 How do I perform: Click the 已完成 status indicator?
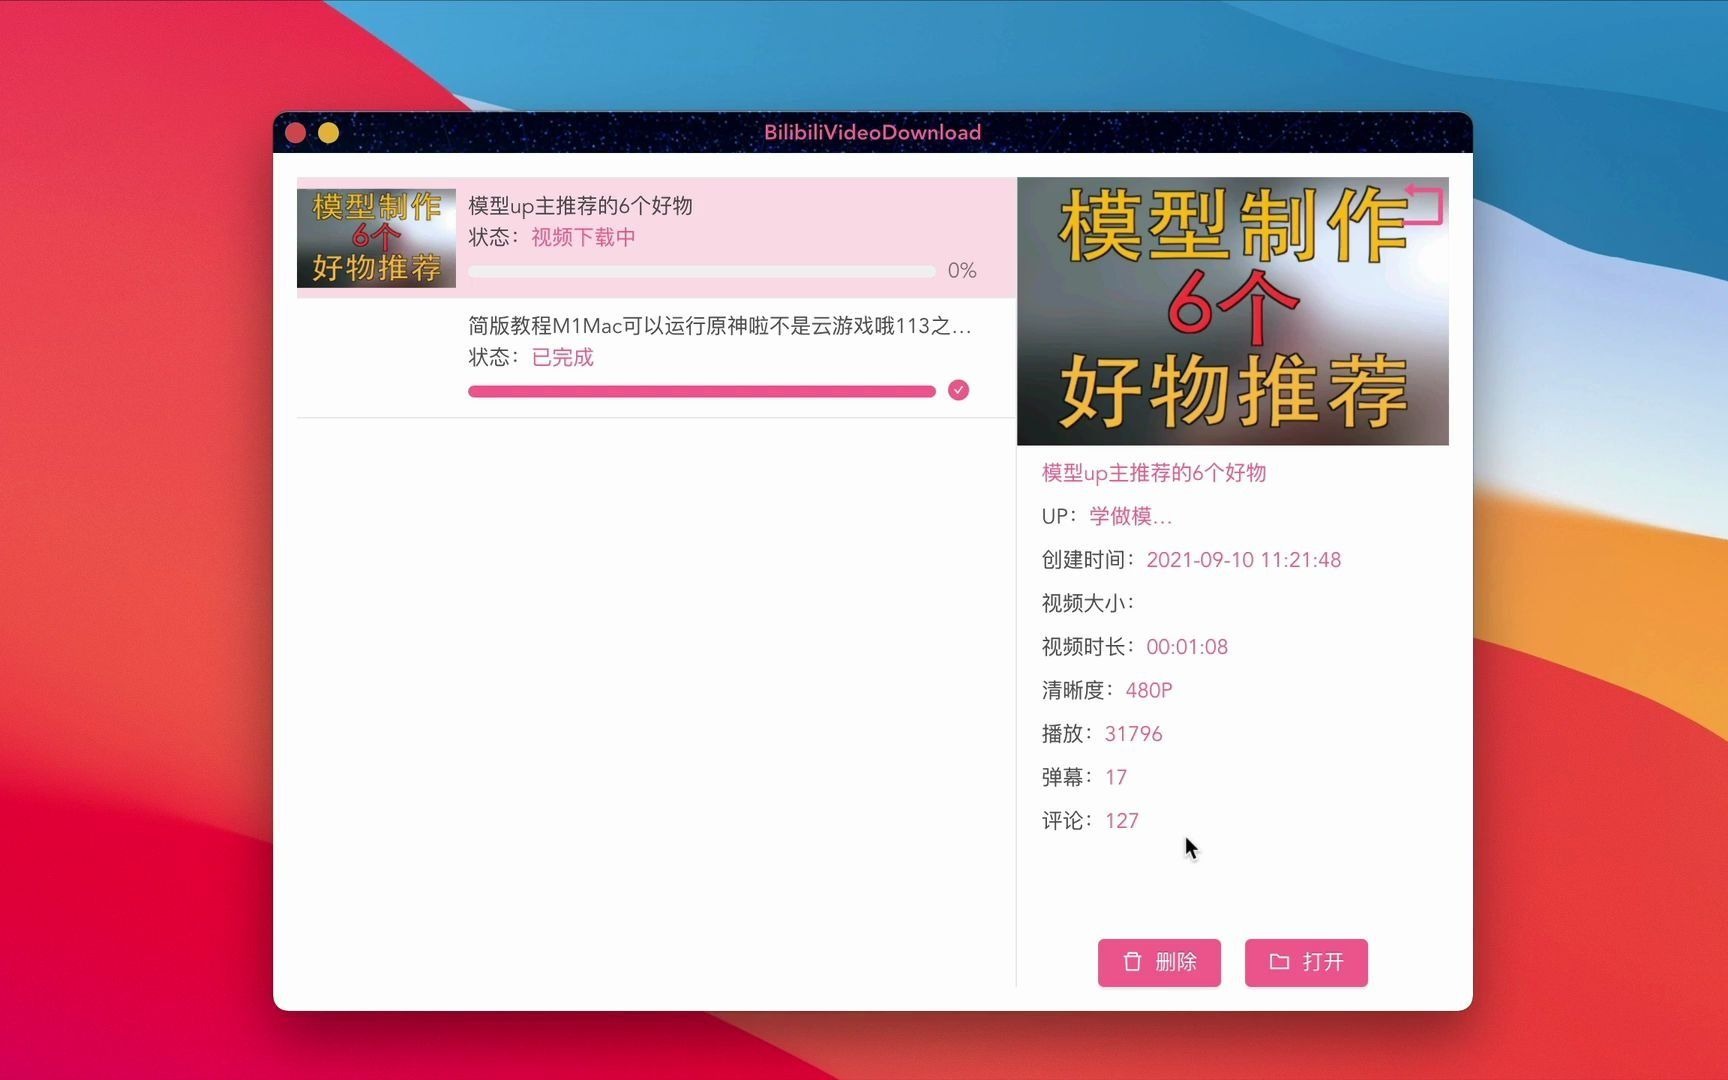tap(561, 357)
